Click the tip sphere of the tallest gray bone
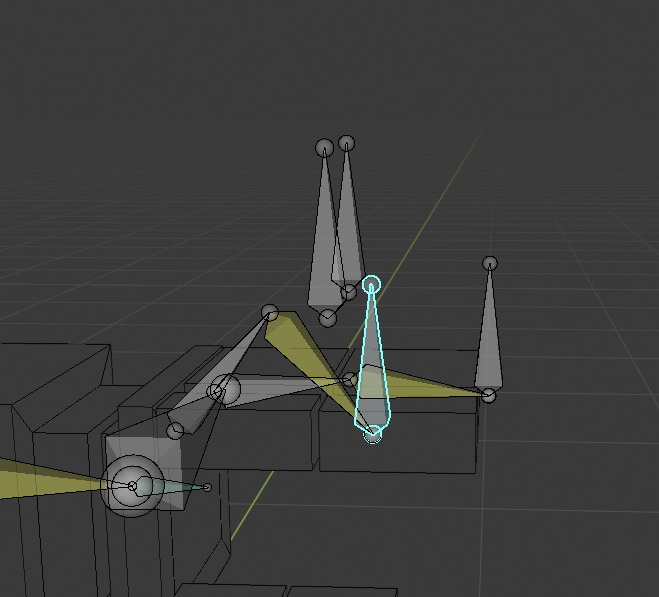The width and height of the screenshot is (659, 597). pos(324,148)
